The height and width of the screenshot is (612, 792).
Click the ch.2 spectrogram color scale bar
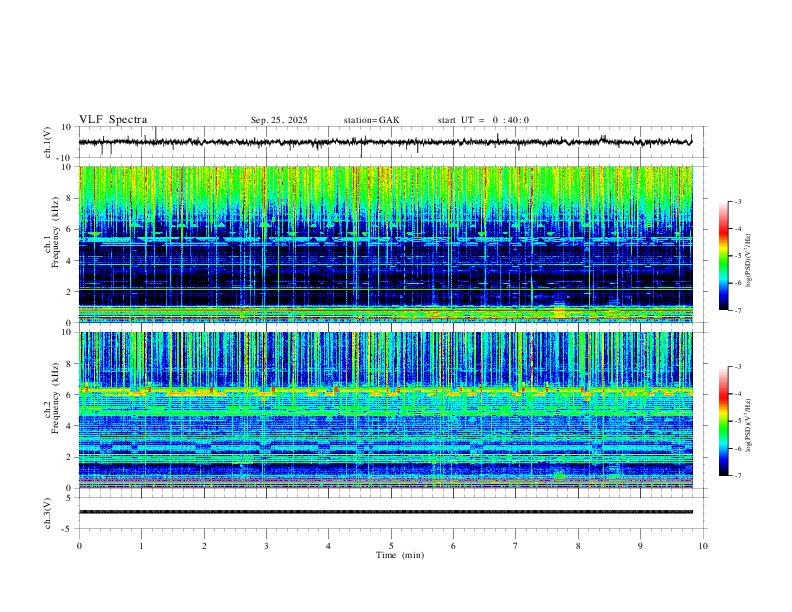(x=723, y=421)
